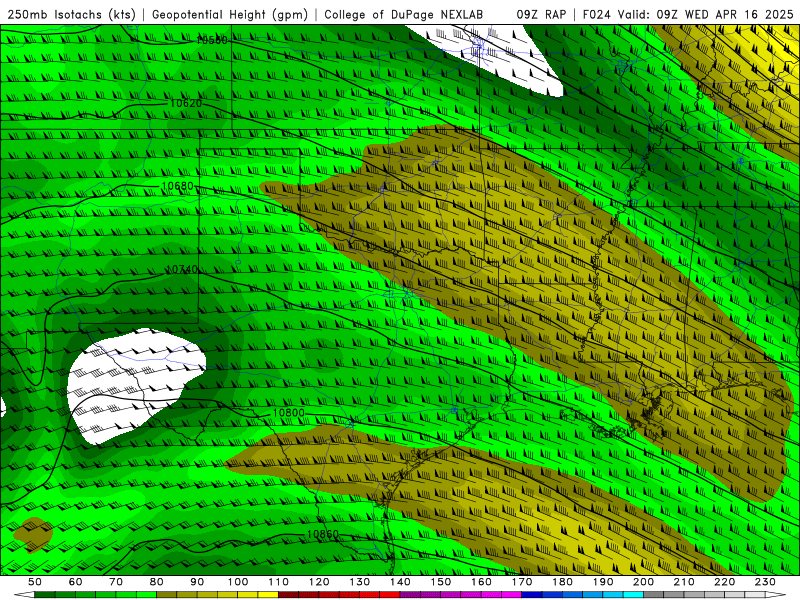Pick the '170' knot scale label

point(522,582)
